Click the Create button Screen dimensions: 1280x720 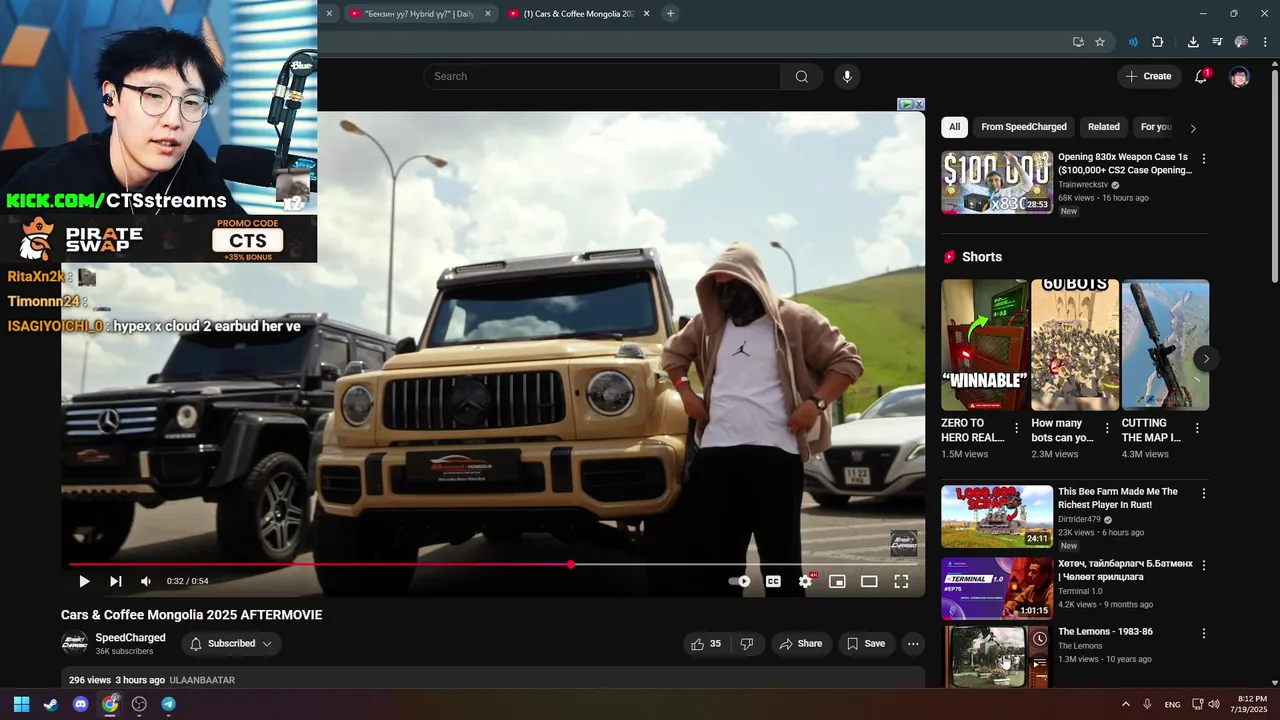1148,76
